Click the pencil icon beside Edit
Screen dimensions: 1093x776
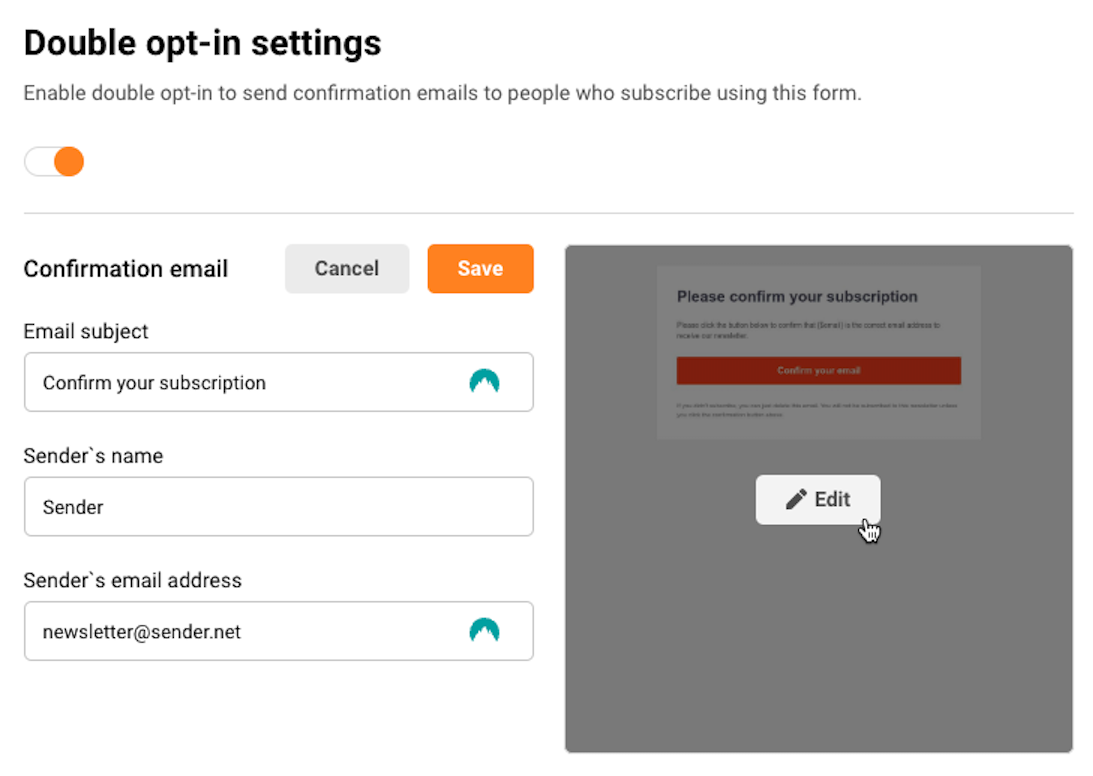(x=796, y=500)
